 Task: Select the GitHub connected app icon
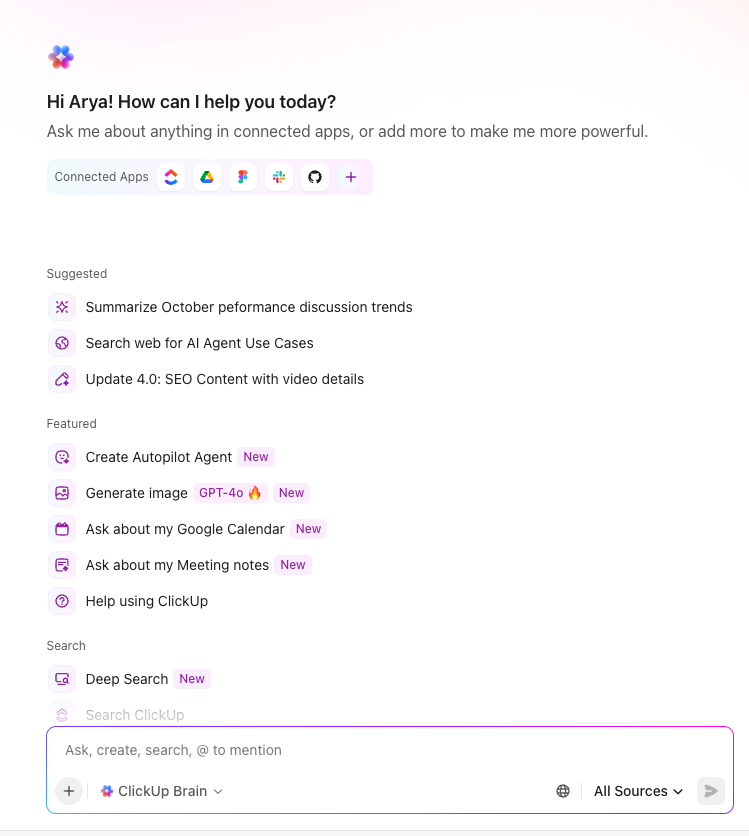(x=314, y=176)
